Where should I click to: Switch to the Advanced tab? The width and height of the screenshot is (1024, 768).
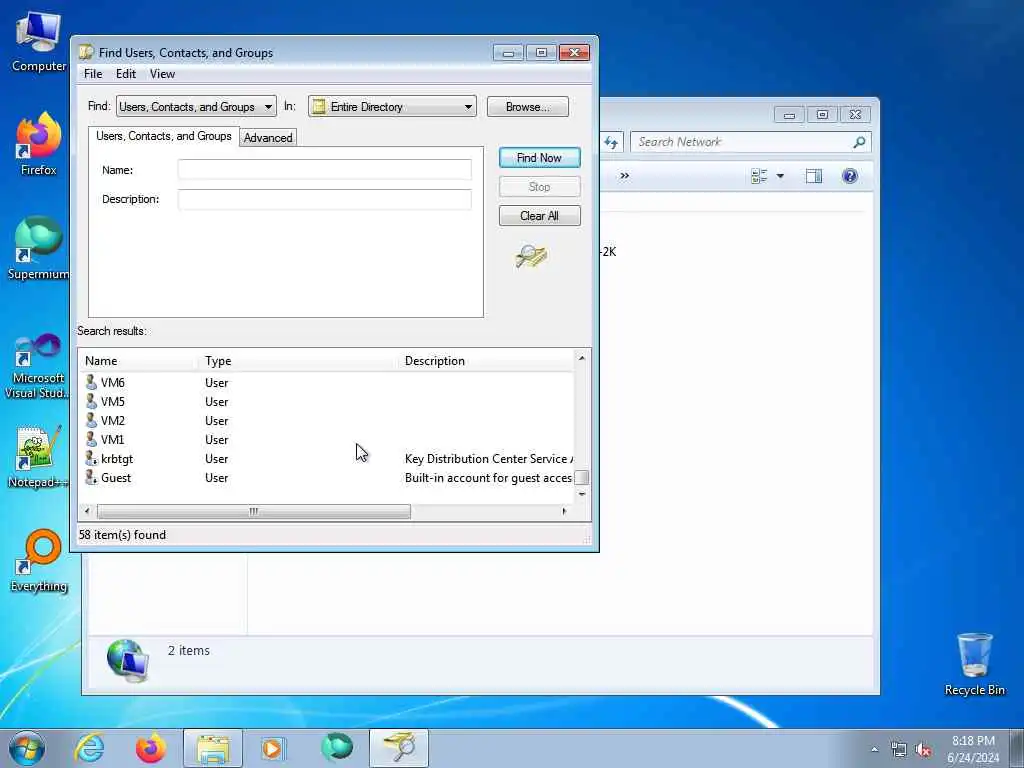[268, 138]
